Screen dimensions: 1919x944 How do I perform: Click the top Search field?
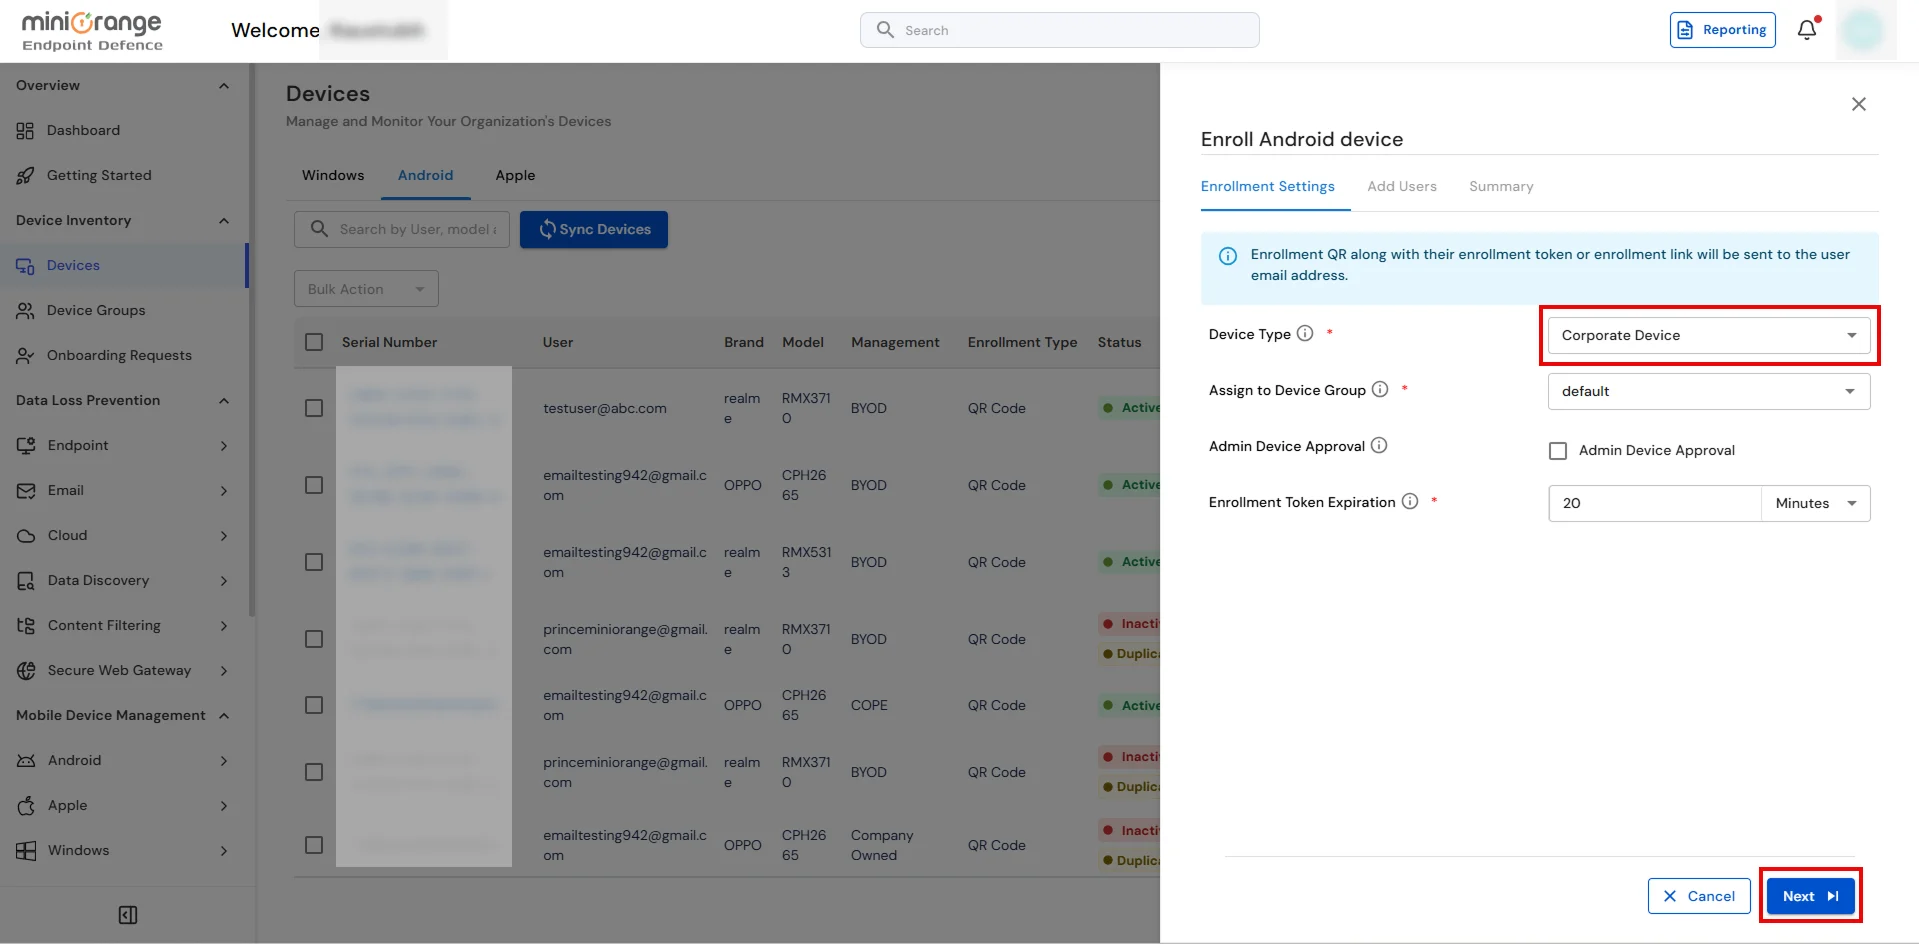(x=1060, y=30)
